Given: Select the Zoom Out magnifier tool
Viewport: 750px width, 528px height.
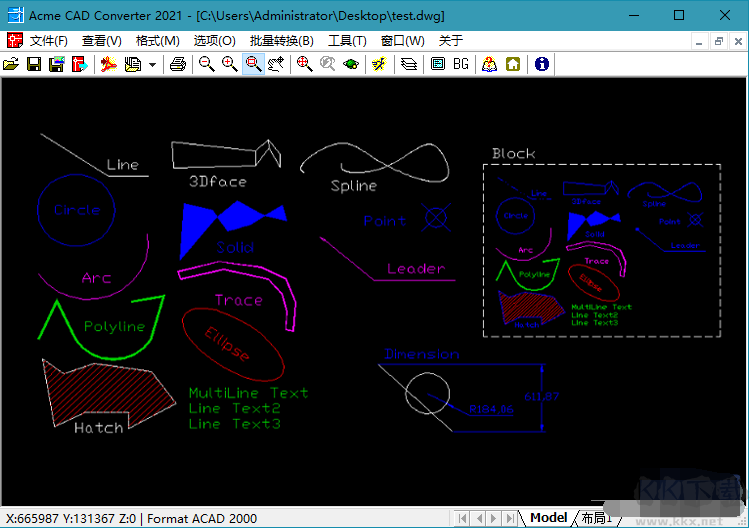Looking at the screenshot, I should click(206, 64).
